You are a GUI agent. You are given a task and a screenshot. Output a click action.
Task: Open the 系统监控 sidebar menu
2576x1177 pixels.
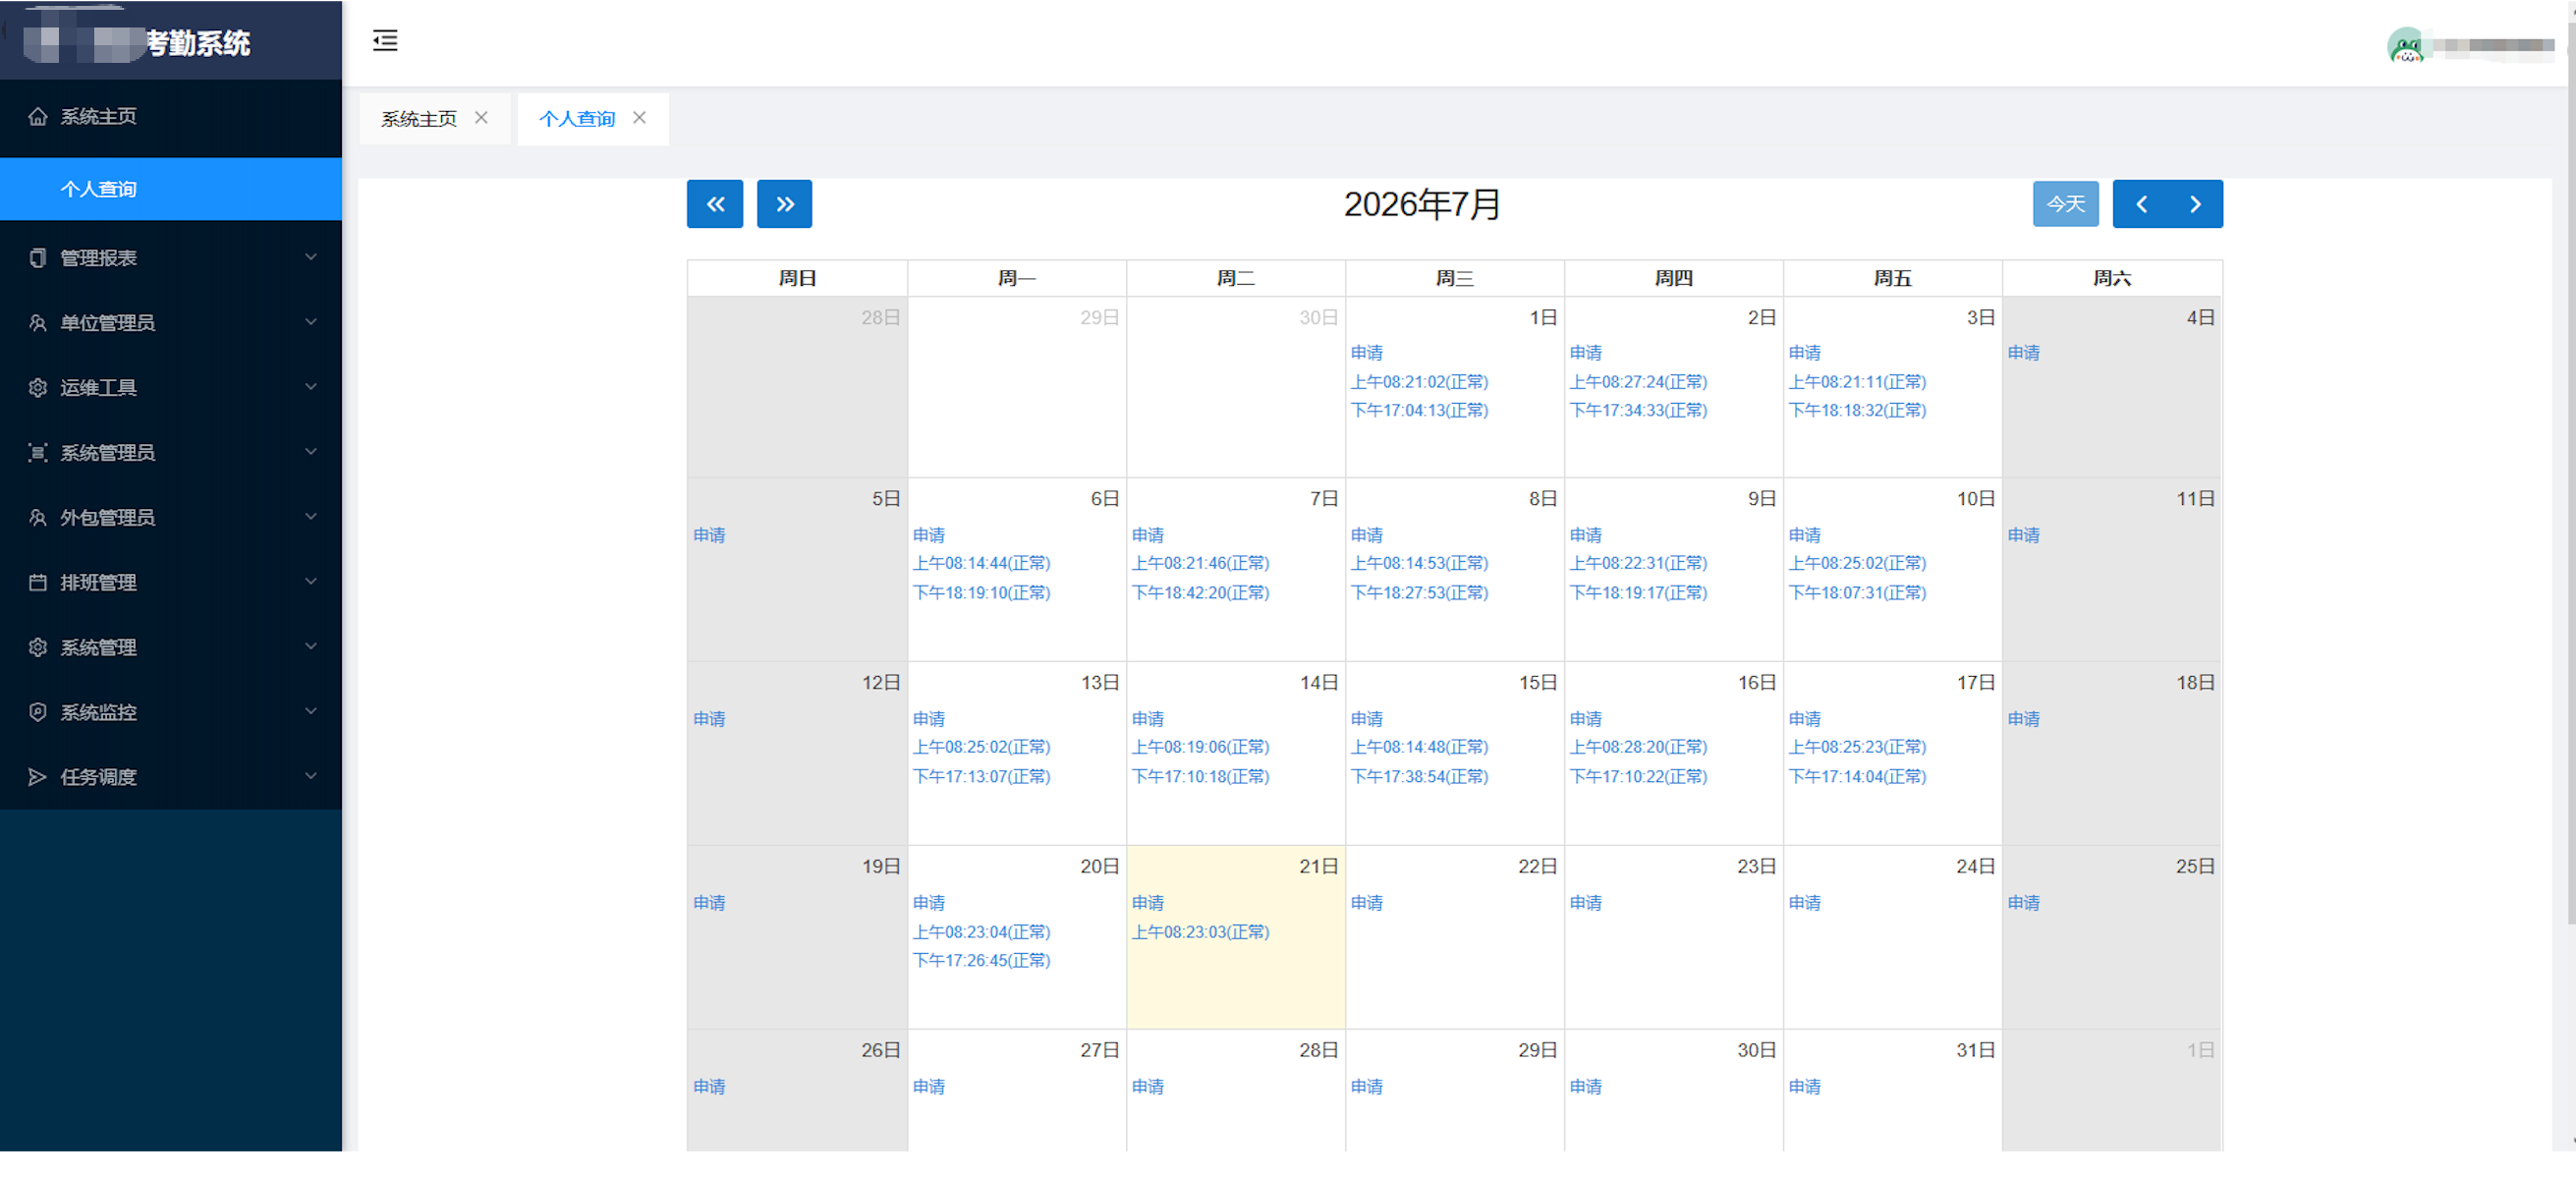[171, 712]
